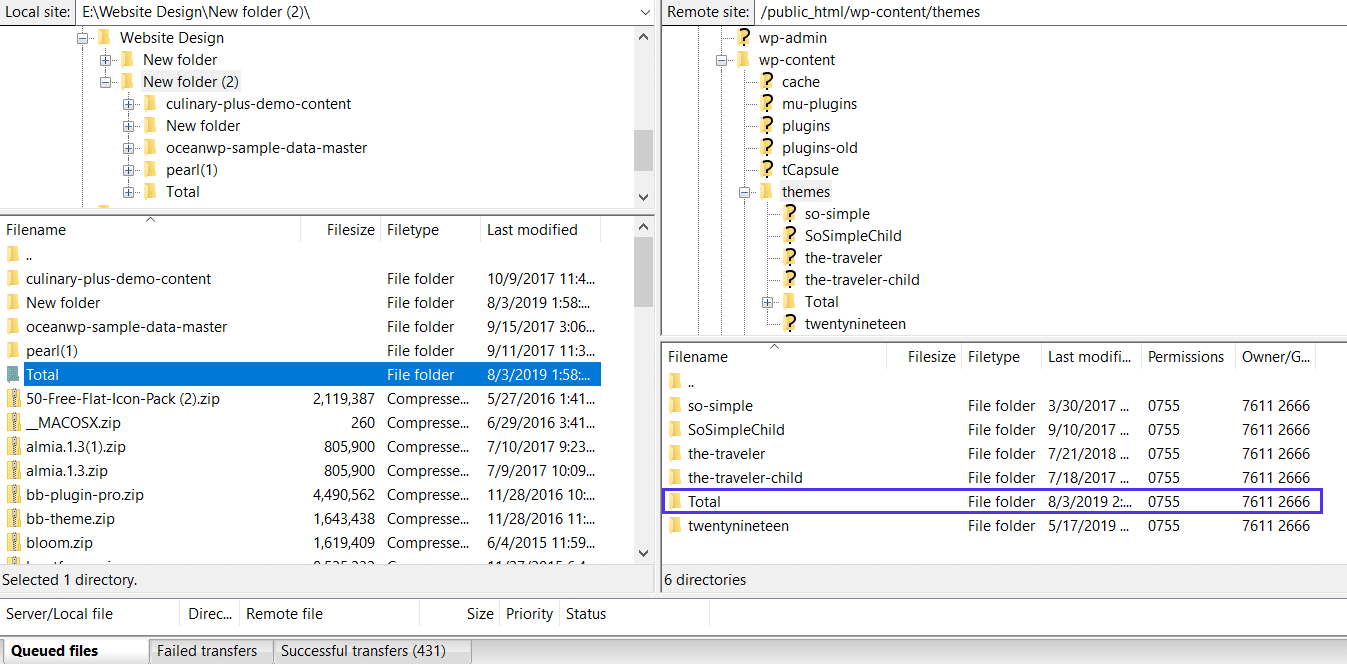Click the zip icon next to __MACOSX.zip
This screenshot has width=1347, height=664.
tap(14, 422)
